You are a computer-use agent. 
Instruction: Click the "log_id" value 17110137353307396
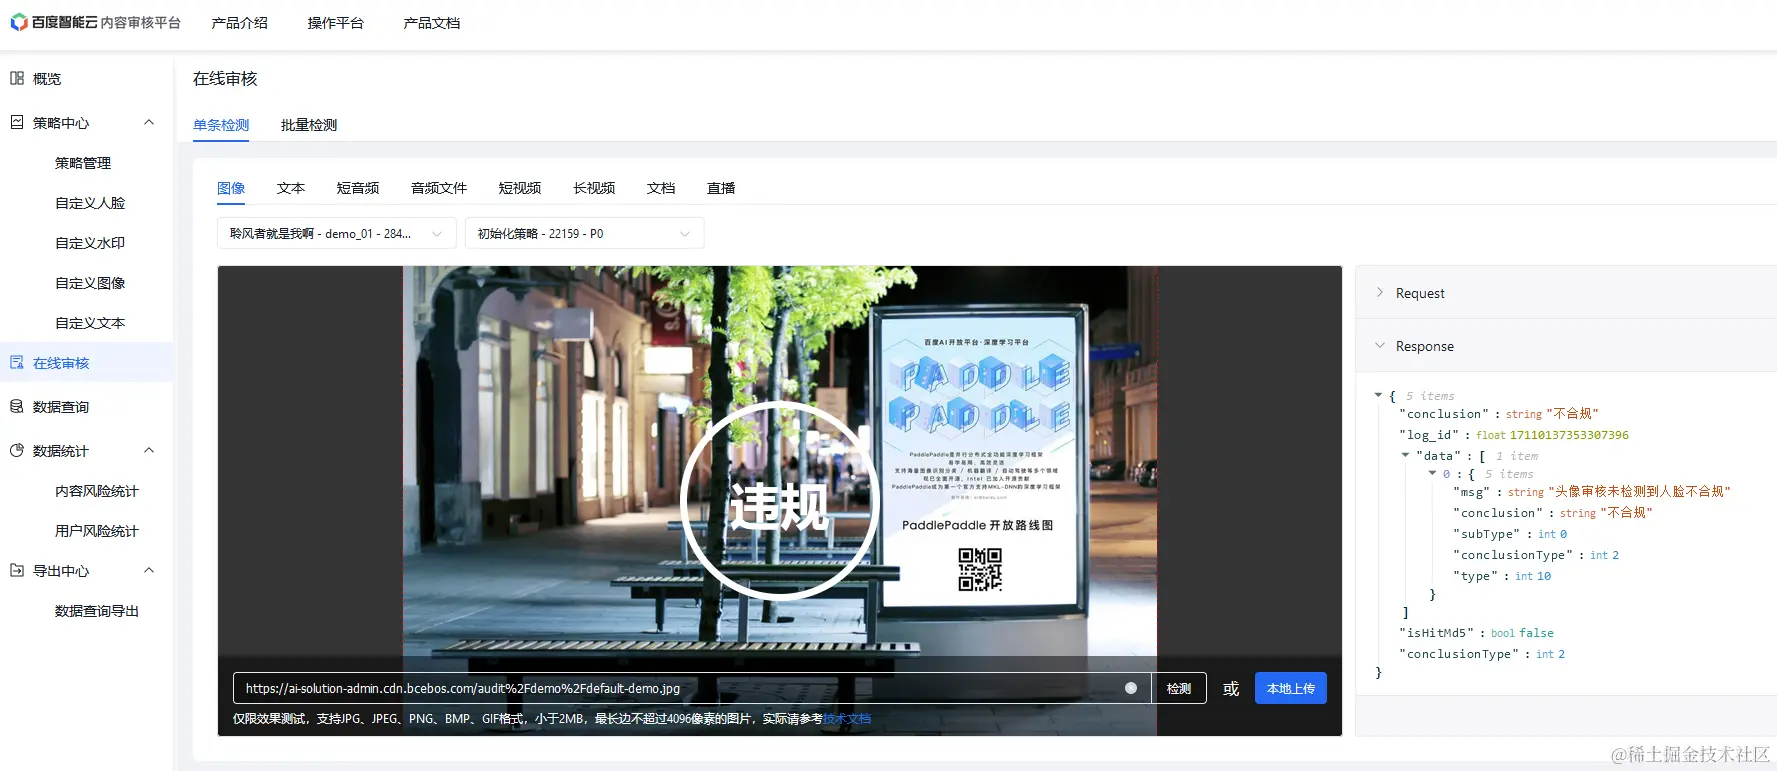[1569, 435]
